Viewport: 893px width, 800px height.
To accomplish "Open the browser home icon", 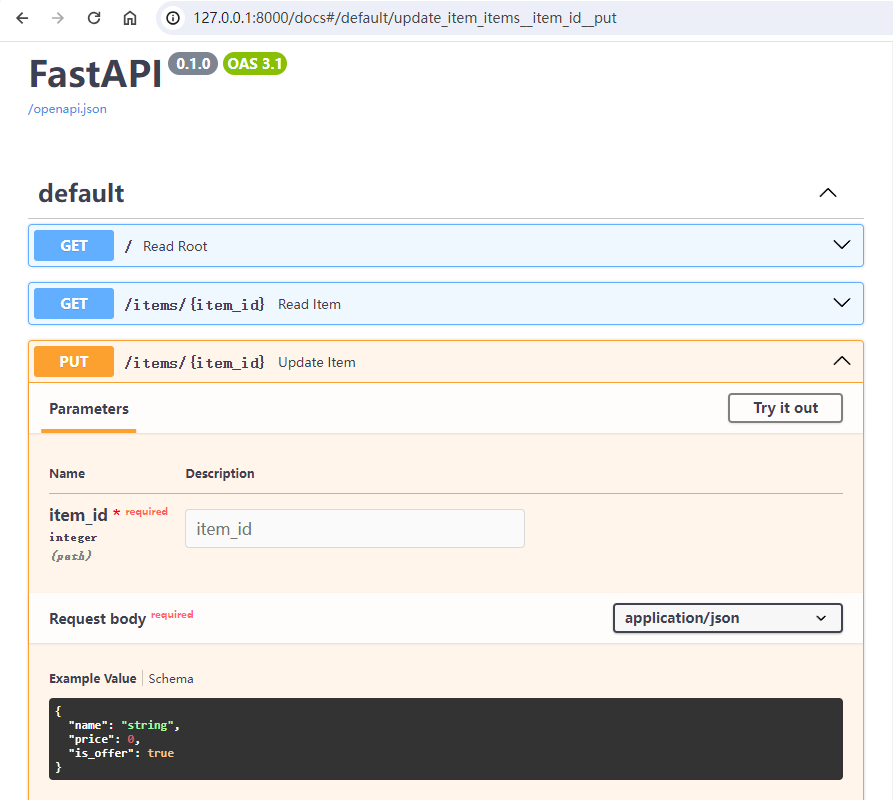I will [130, 18].
